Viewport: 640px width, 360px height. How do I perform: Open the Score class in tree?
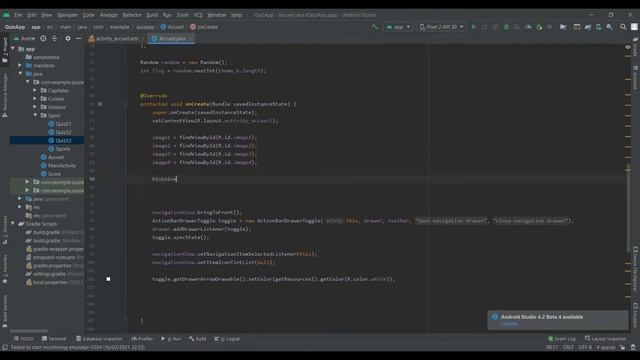pyautogui.click(x=51, y=174)
